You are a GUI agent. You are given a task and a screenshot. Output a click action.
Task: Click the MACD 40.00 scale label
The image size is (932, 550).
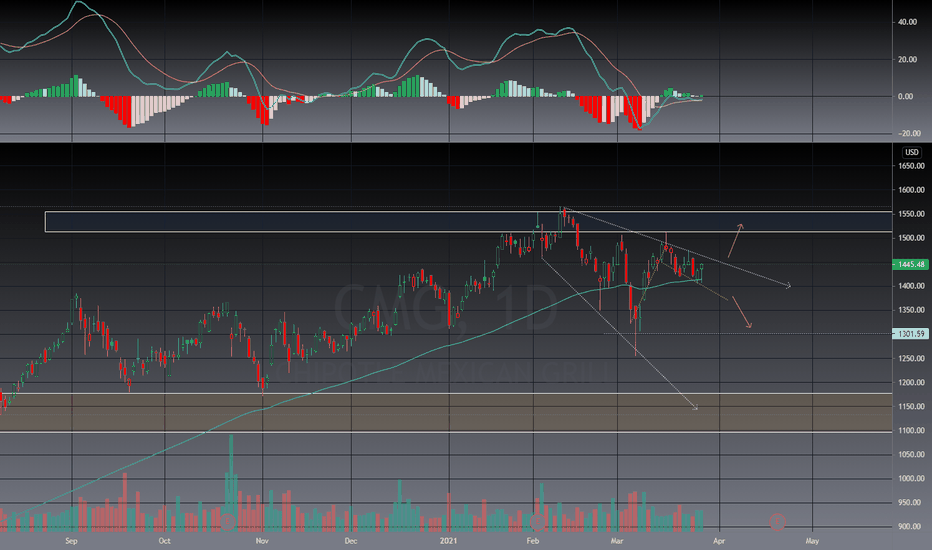click(908, 22)
